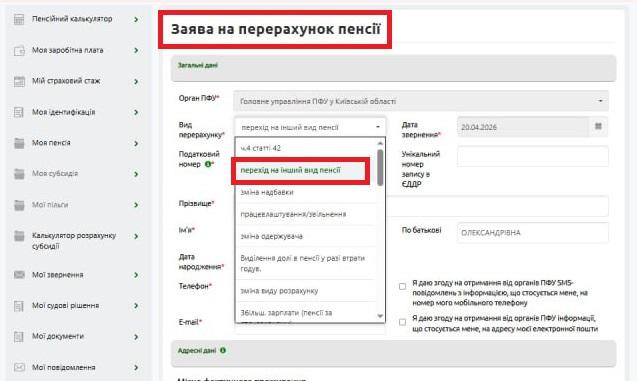637x381 pixels.
Task: Click the Мої звернення envelope icon
Action: 19,275
